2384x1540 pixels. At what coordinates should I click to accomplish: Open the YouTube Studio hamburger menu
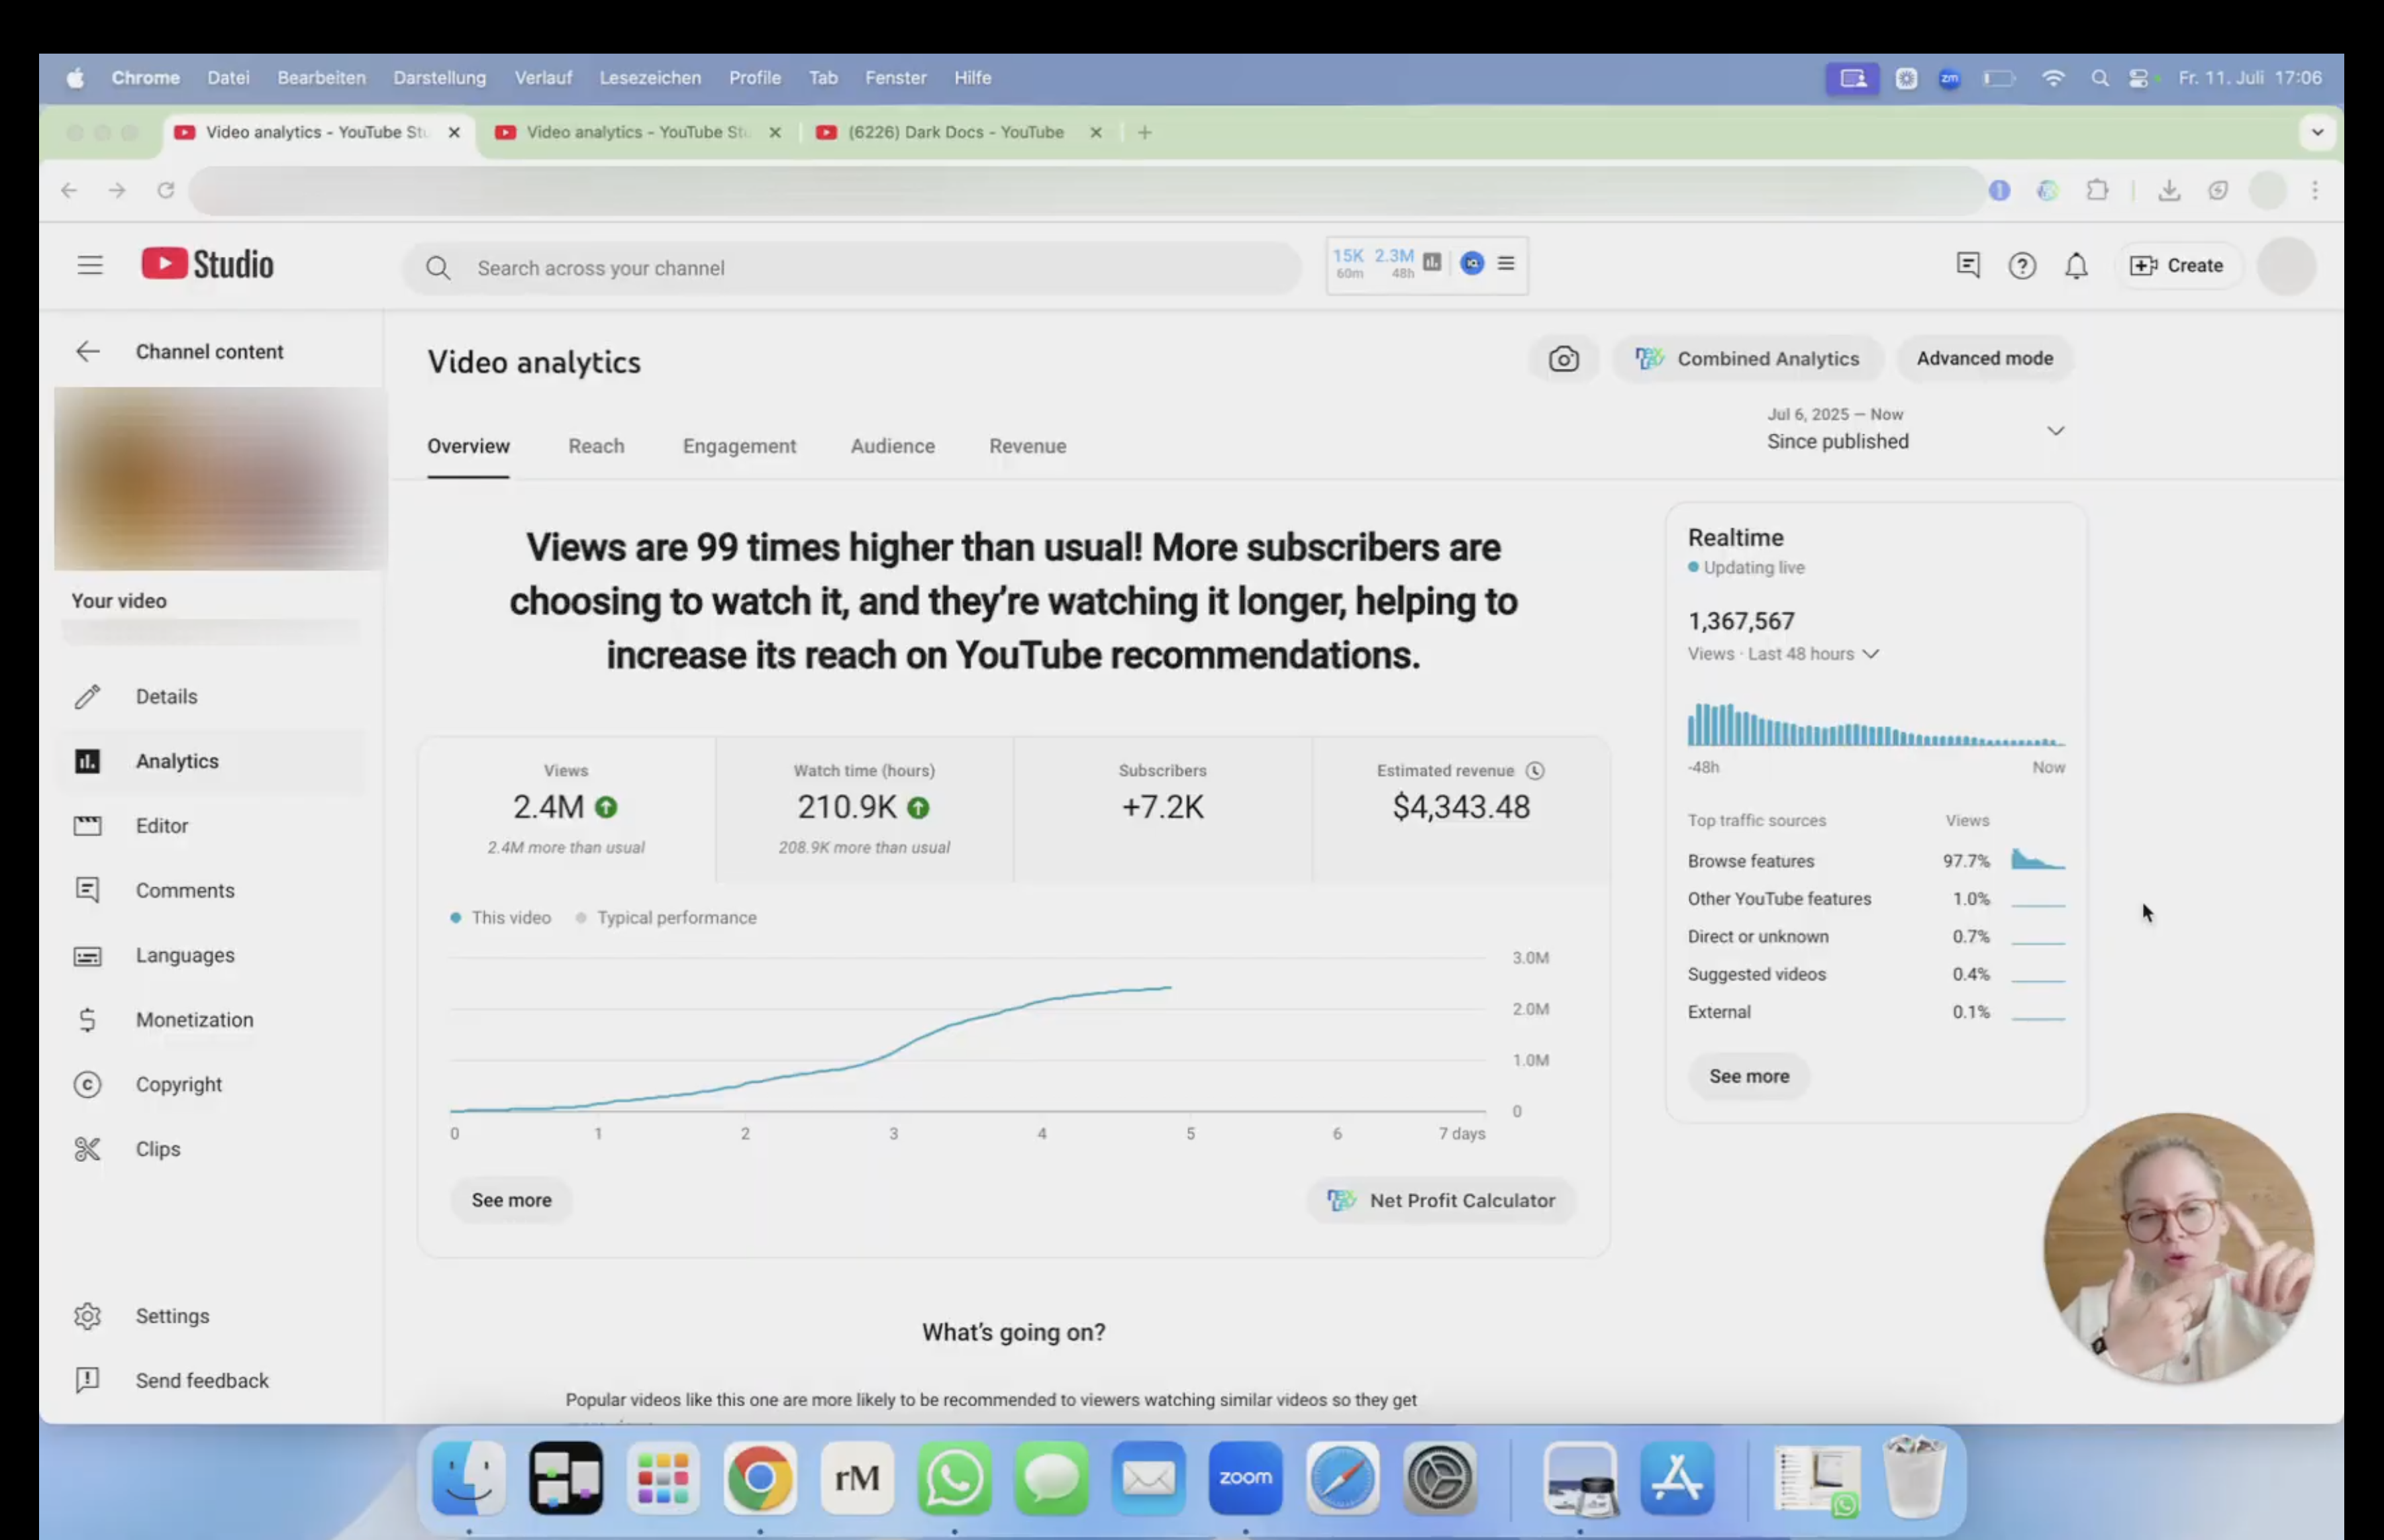[90, 265]
